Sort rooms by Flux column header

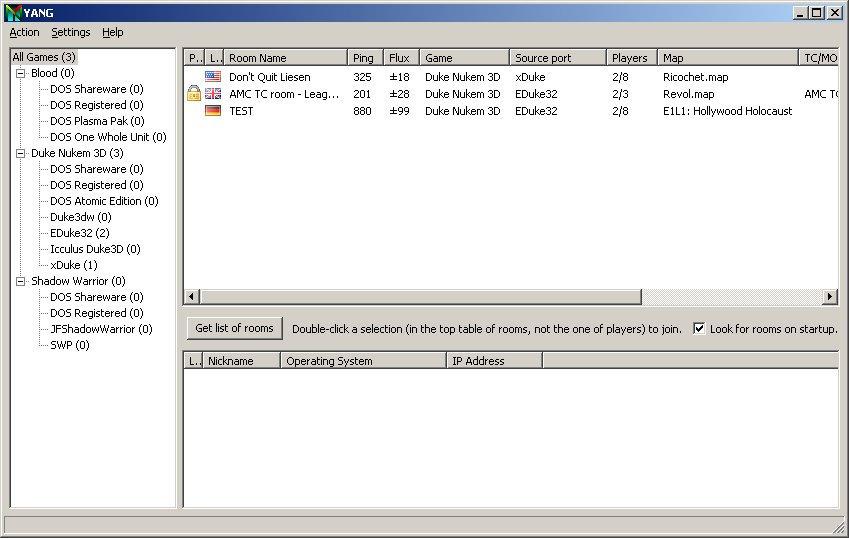401,58
